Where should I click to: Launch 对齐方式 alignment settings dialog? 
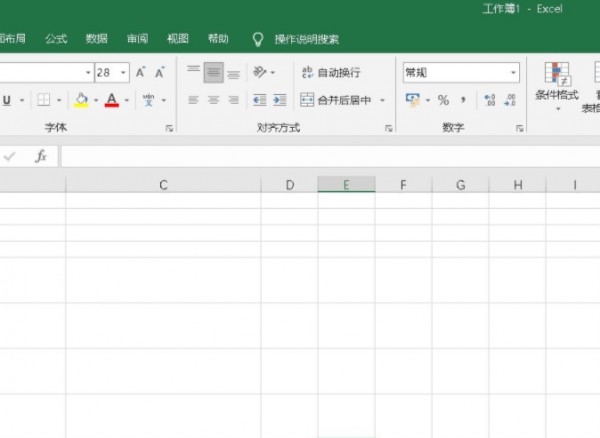[388, 129]
